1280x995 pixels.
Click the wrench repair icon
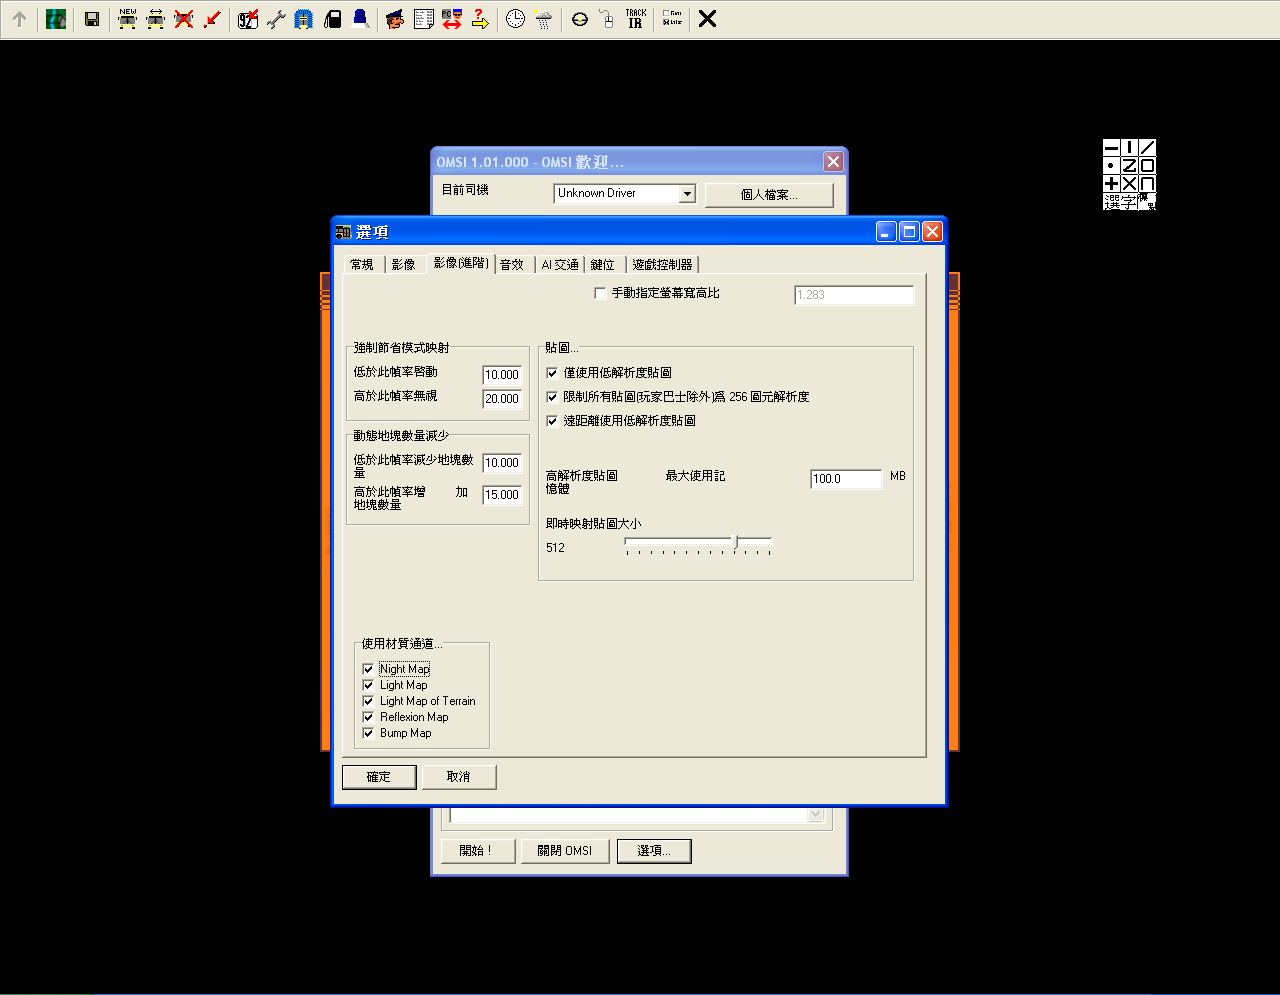pos(276,19)
